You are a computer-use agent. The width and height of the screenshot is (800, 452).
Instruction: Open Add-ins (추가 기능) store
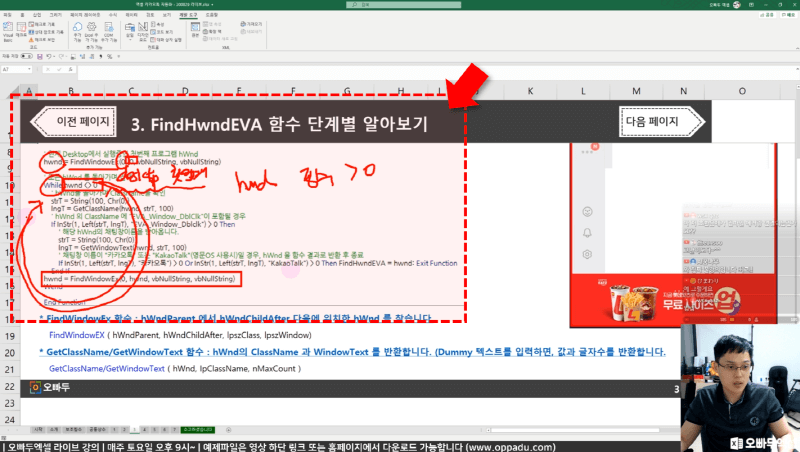pos(77,32)
